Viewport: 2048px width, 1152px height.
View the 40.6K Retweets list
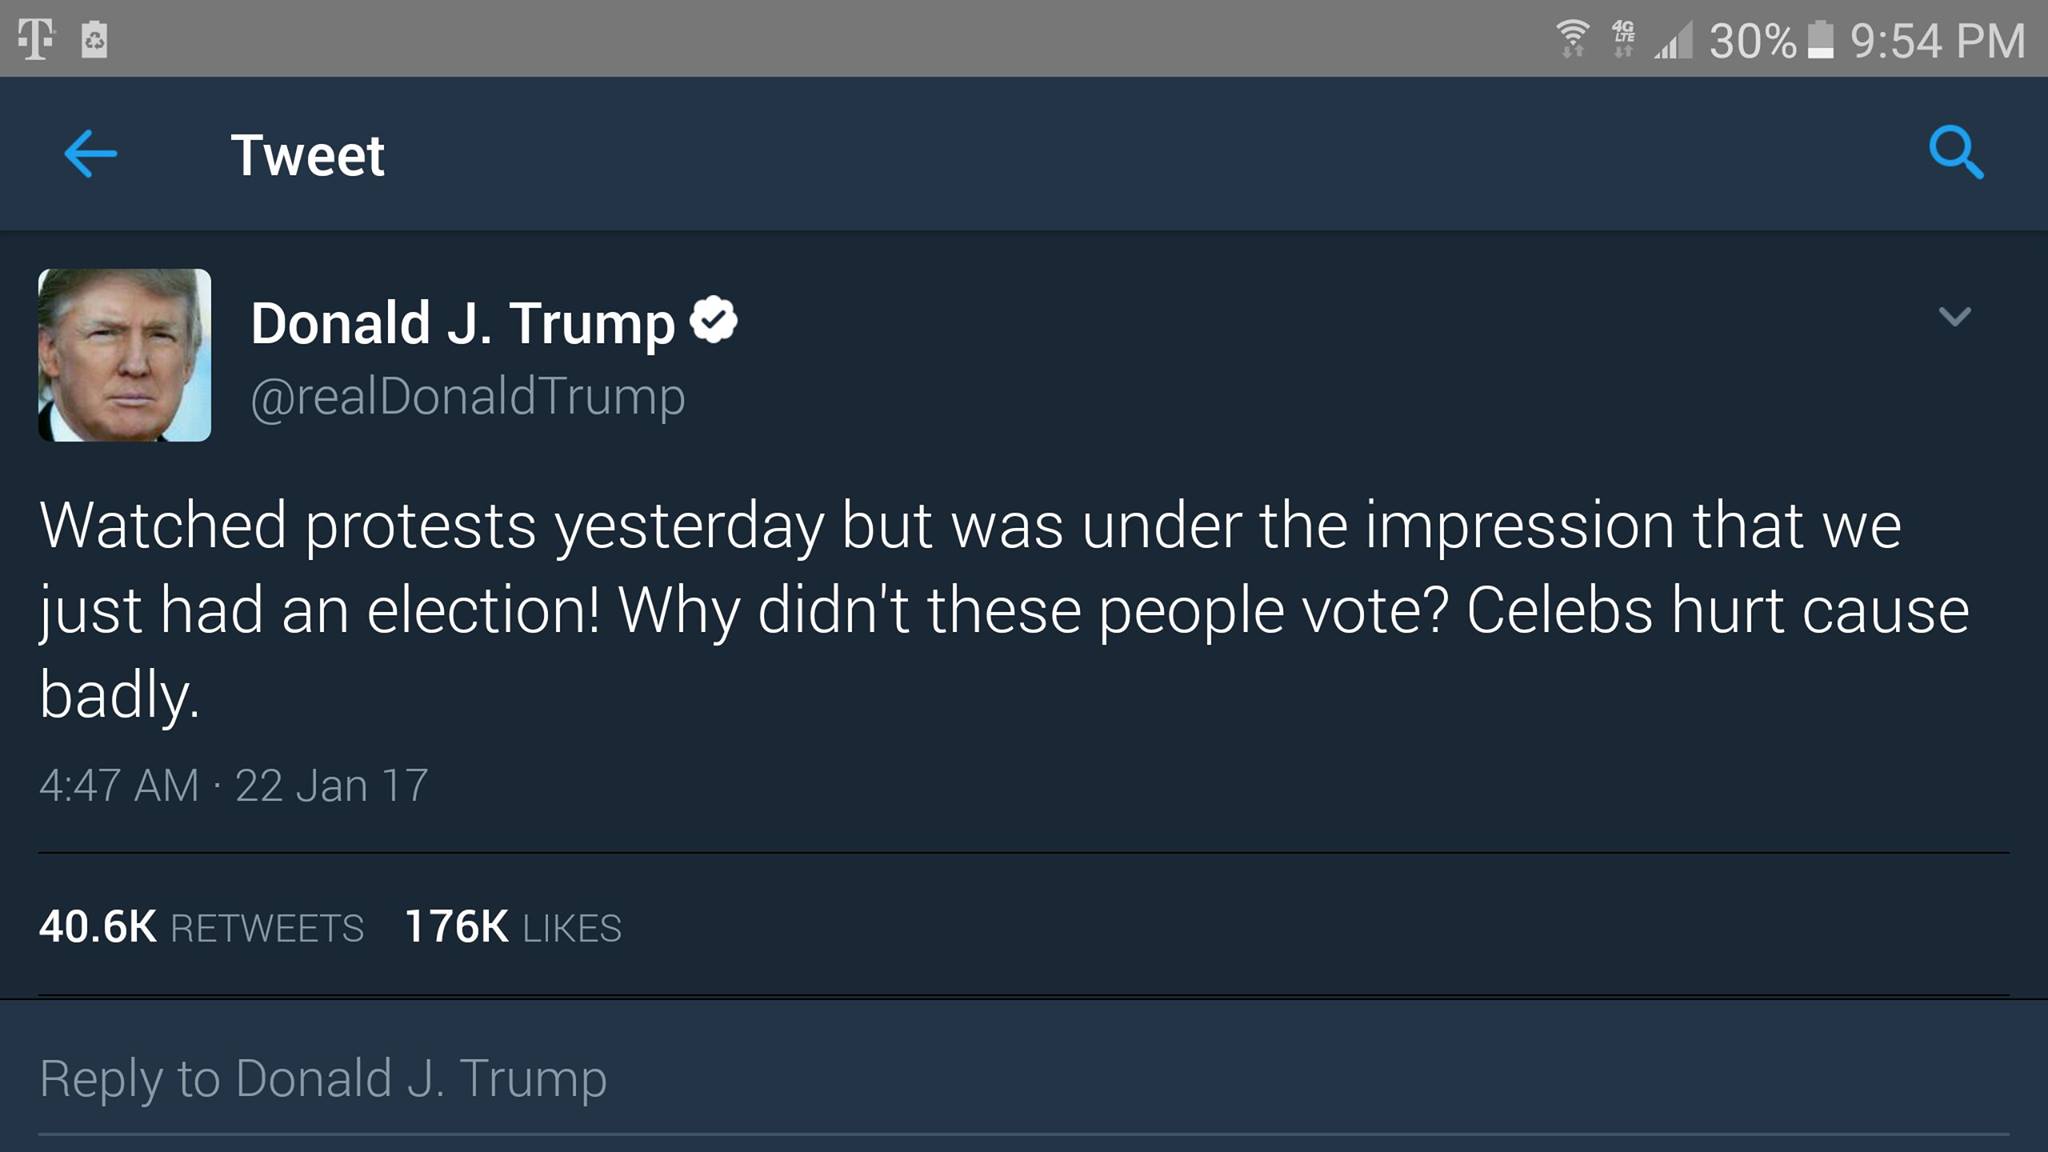pyautogui.click(x=201, y=927)
